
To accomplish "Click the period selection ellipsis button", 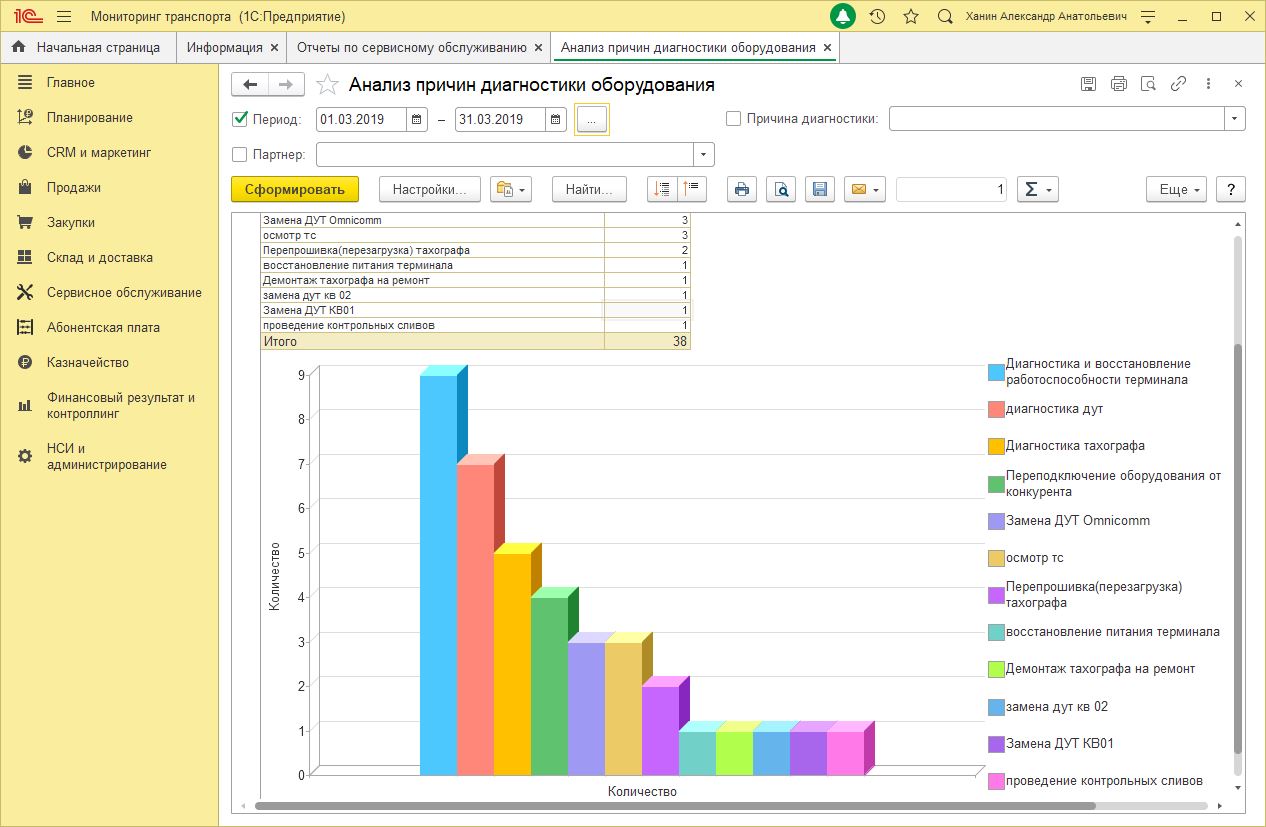I will [x=592, y=119].
